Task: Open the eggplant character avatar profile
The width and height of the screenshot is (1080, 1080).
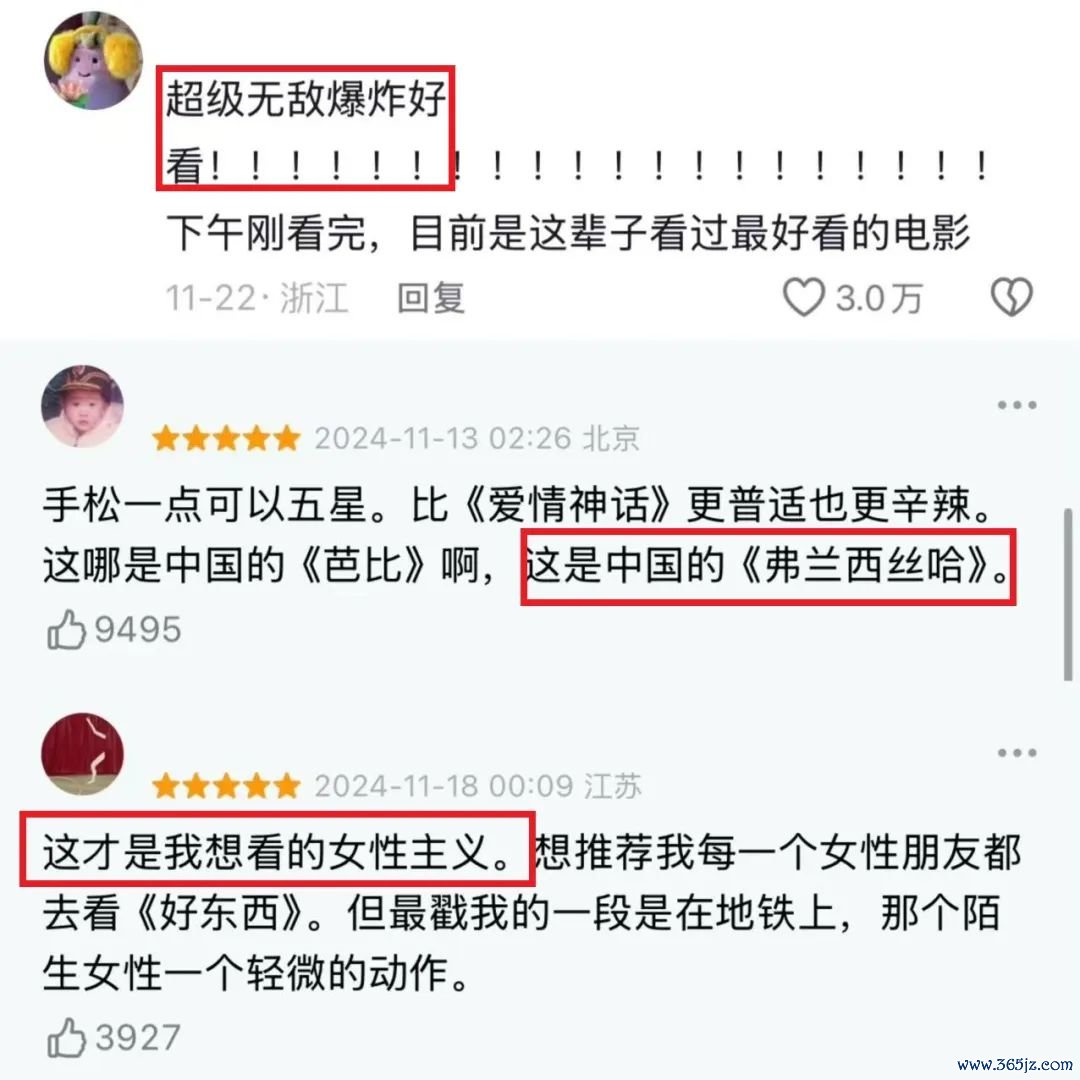Action: (x=93, y=61)
